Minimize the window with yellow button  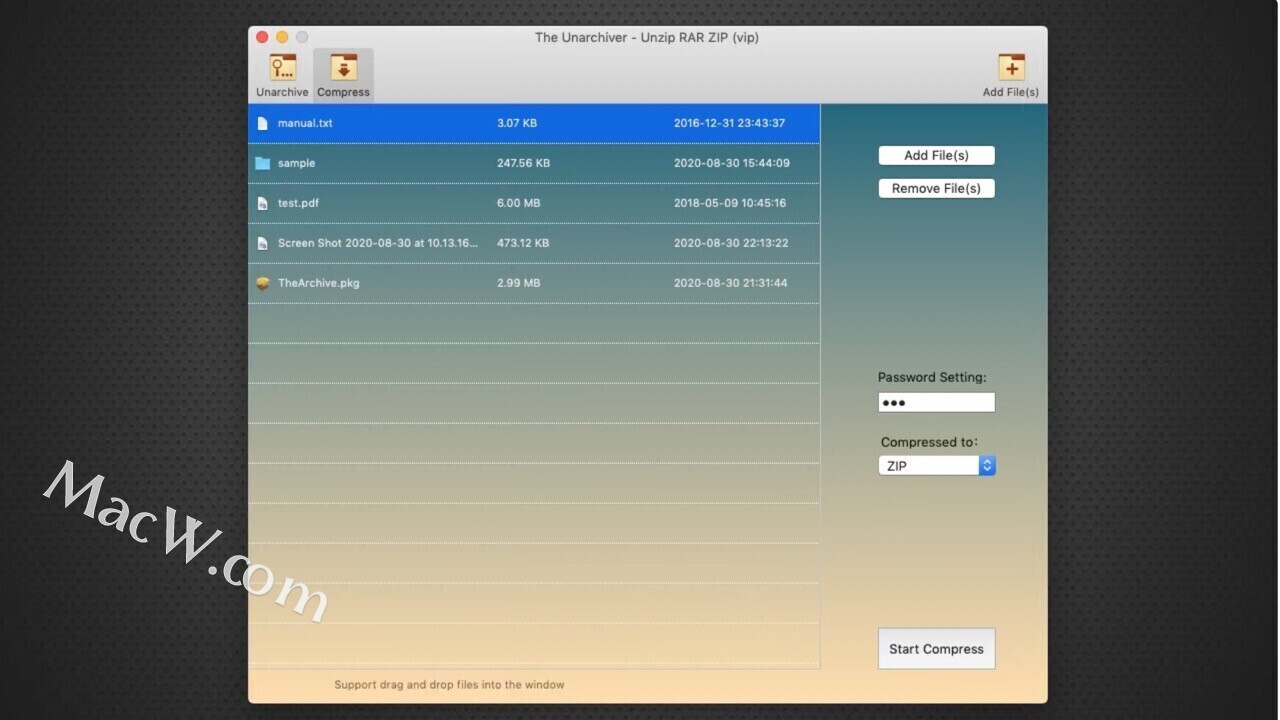(x=282, y=37)
